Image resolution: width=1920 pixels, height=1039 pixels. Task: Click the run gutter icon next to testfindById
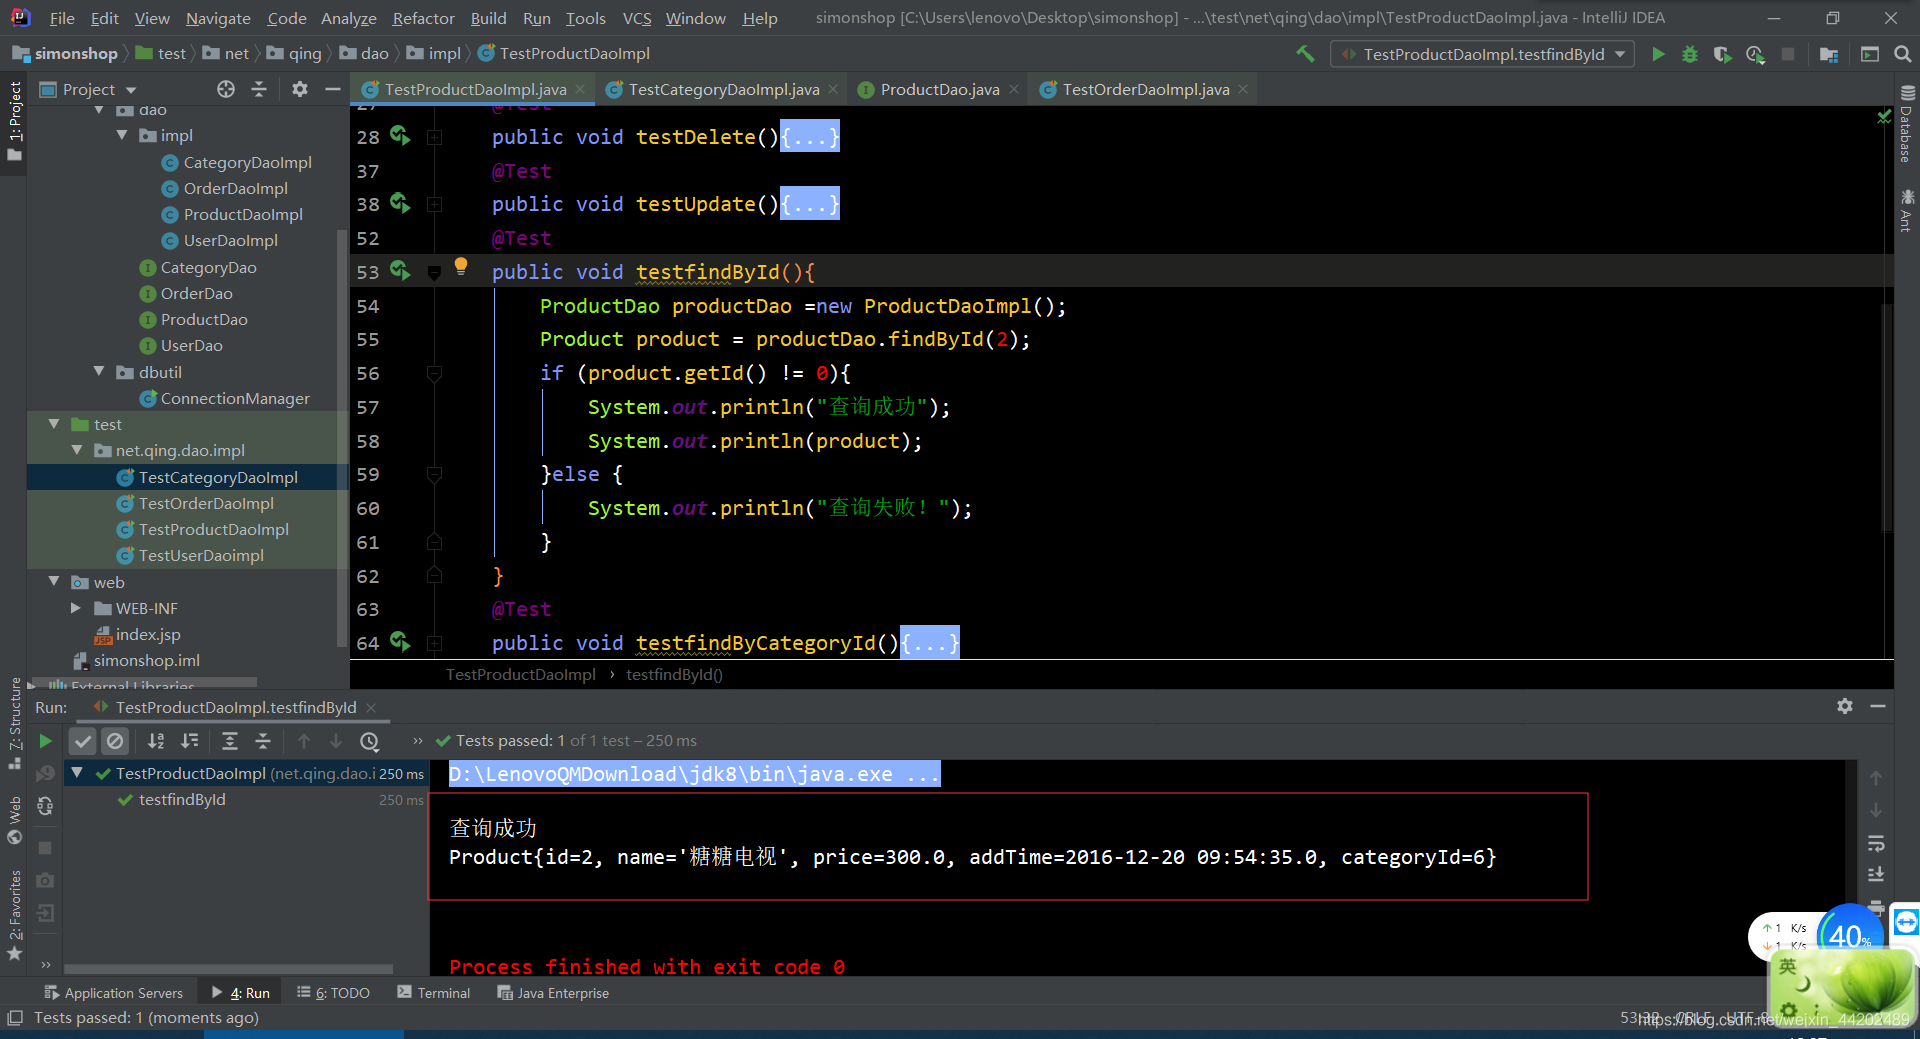point(400,270)
